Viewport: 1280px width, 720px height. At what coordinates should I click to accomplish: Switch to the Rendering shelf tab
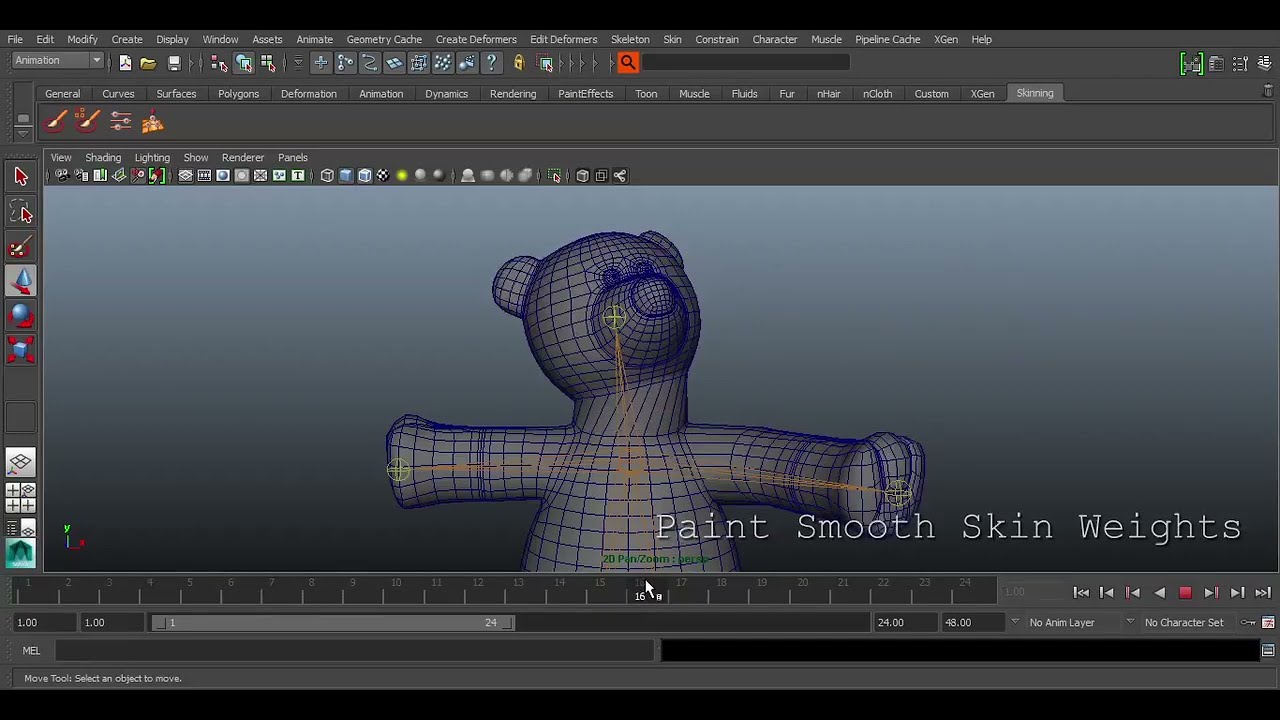click(x=513, y=93)
